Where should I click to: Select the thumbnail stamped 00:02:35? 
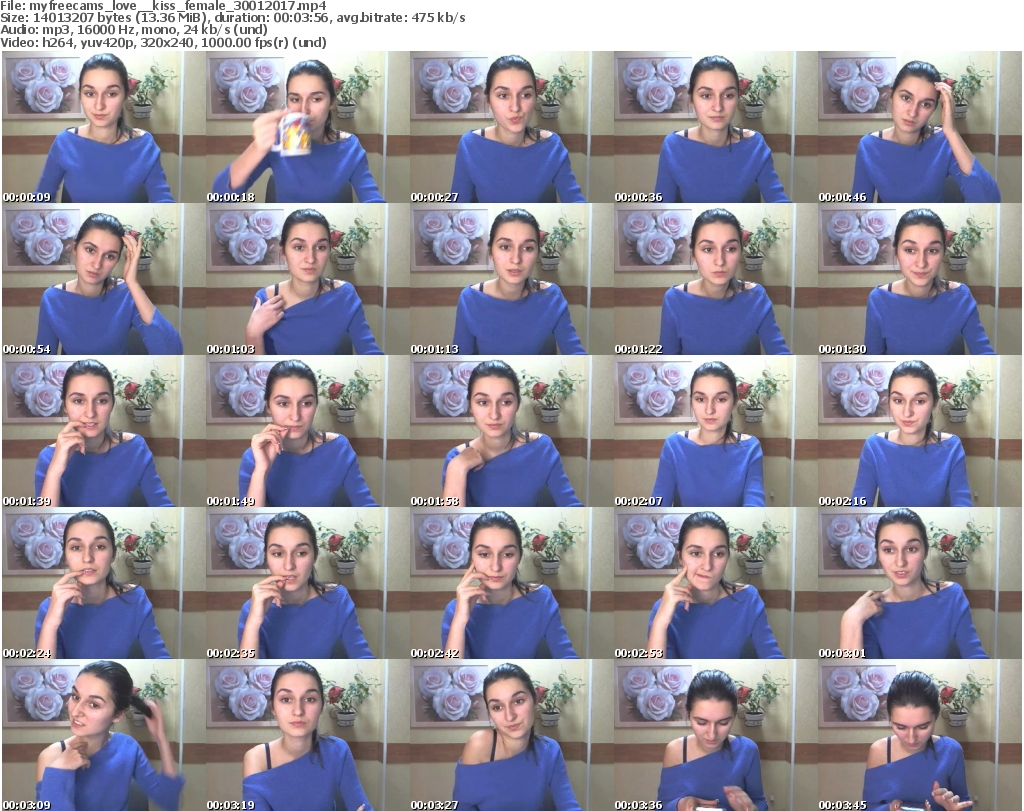[308, 583]
